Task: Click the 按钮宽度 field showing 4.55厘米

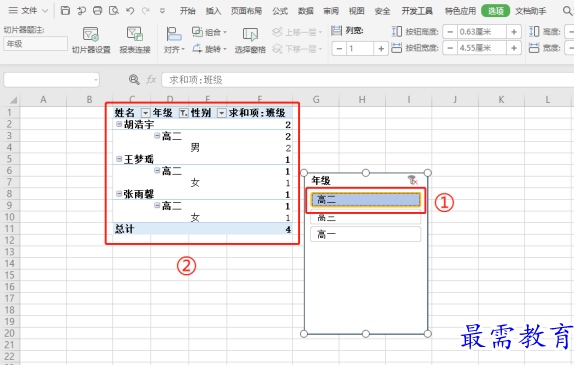Action: pyautogui.click(x=482, y=48)
